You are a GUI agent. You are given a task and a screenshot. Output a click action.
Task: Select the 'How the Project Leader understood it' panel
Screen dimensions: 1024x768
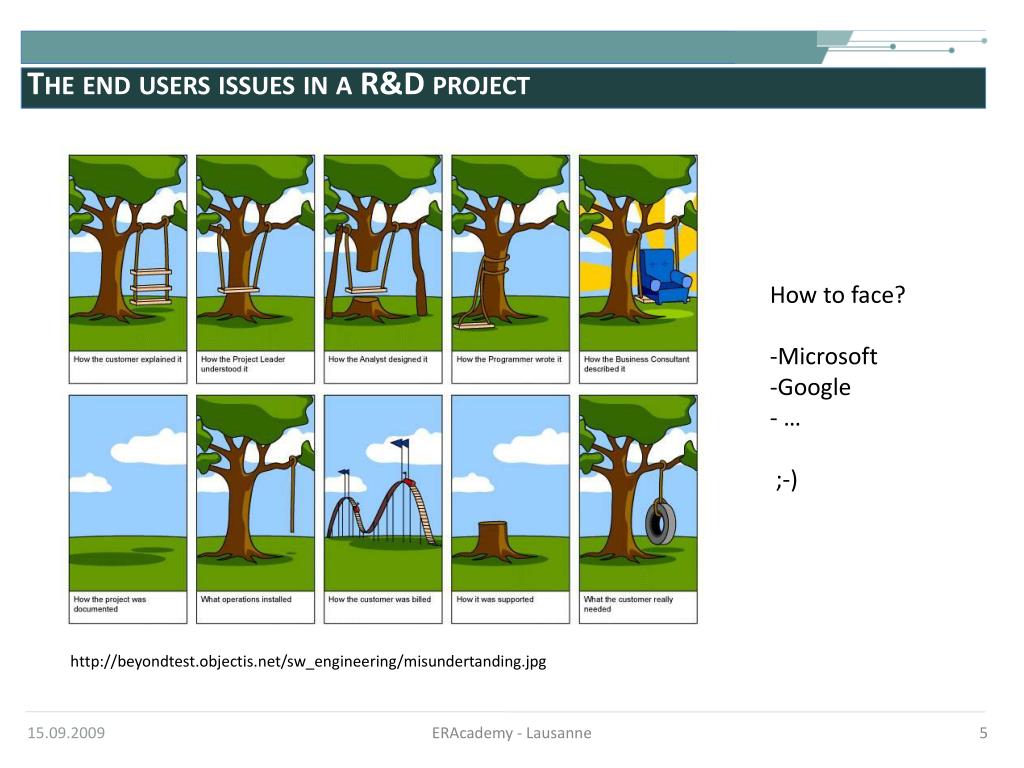[255, 269]
